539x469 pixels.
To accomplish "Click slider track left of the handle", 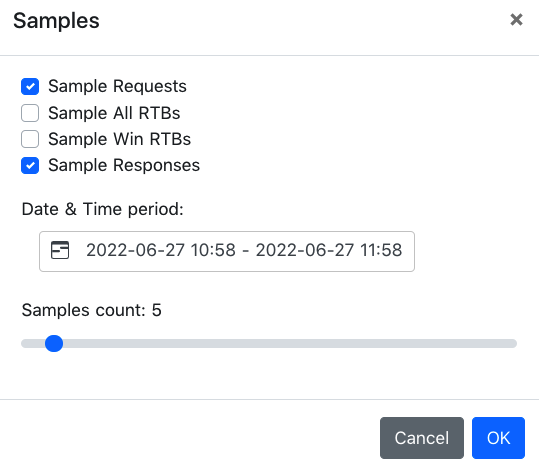I will [33, 343].
